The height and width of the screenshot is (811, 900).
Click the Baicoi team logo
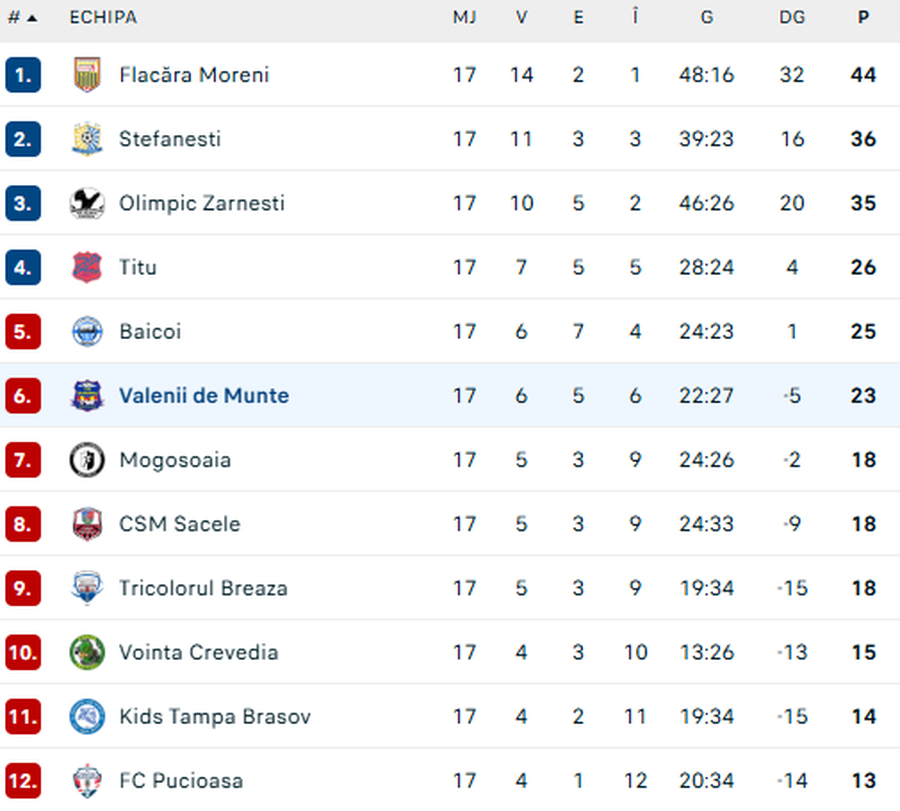[x=87, y=331]
